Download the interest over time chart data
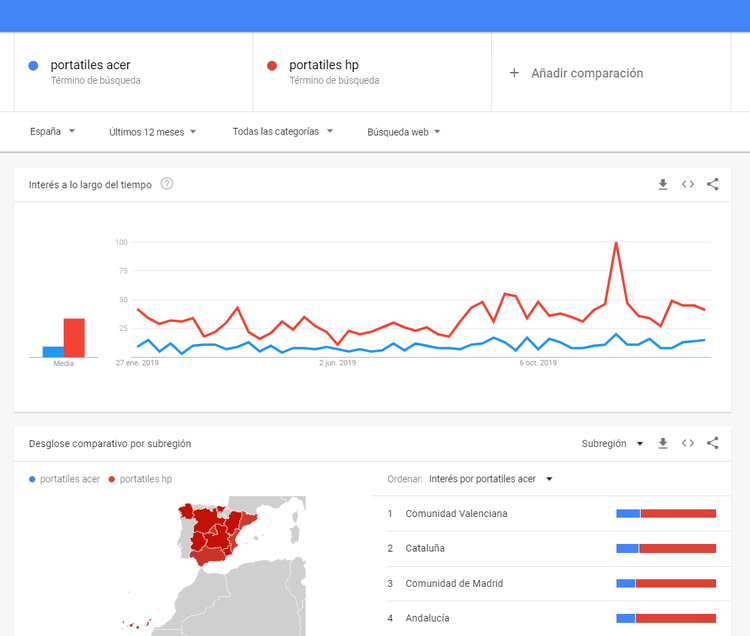 [662, 185]
